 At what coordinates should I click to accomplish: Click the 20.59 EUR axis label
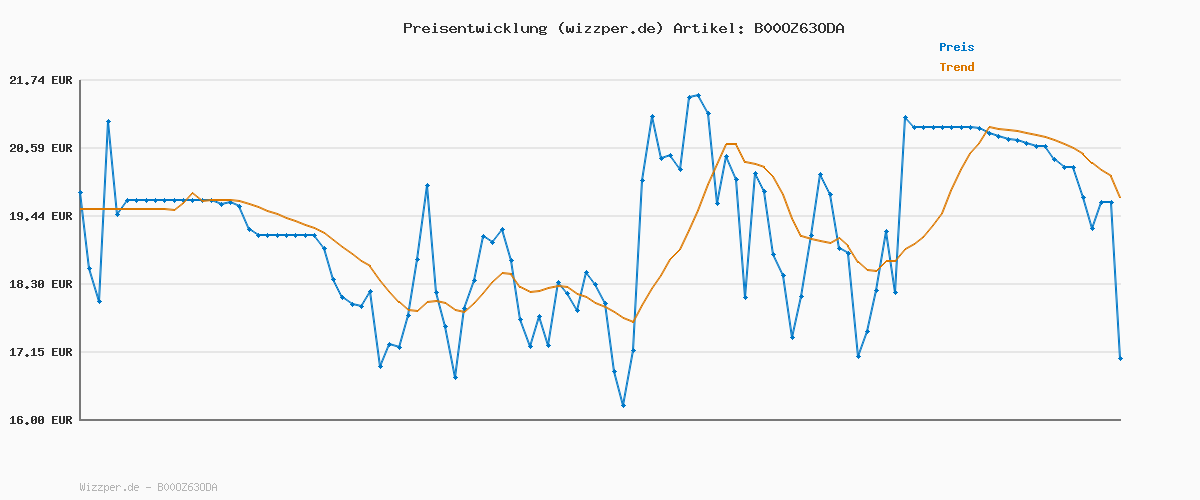pos(40,149)
